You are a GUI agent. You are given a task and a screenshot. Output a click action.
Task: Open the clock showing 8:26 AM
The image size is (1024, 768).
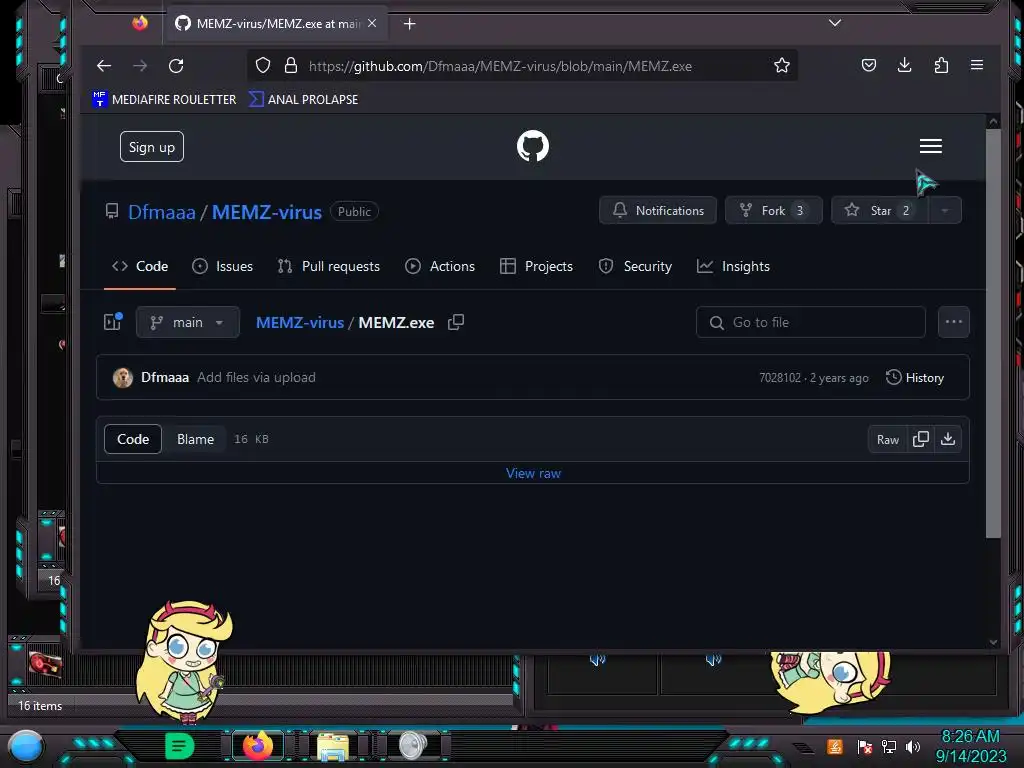(x=970, y=746)
